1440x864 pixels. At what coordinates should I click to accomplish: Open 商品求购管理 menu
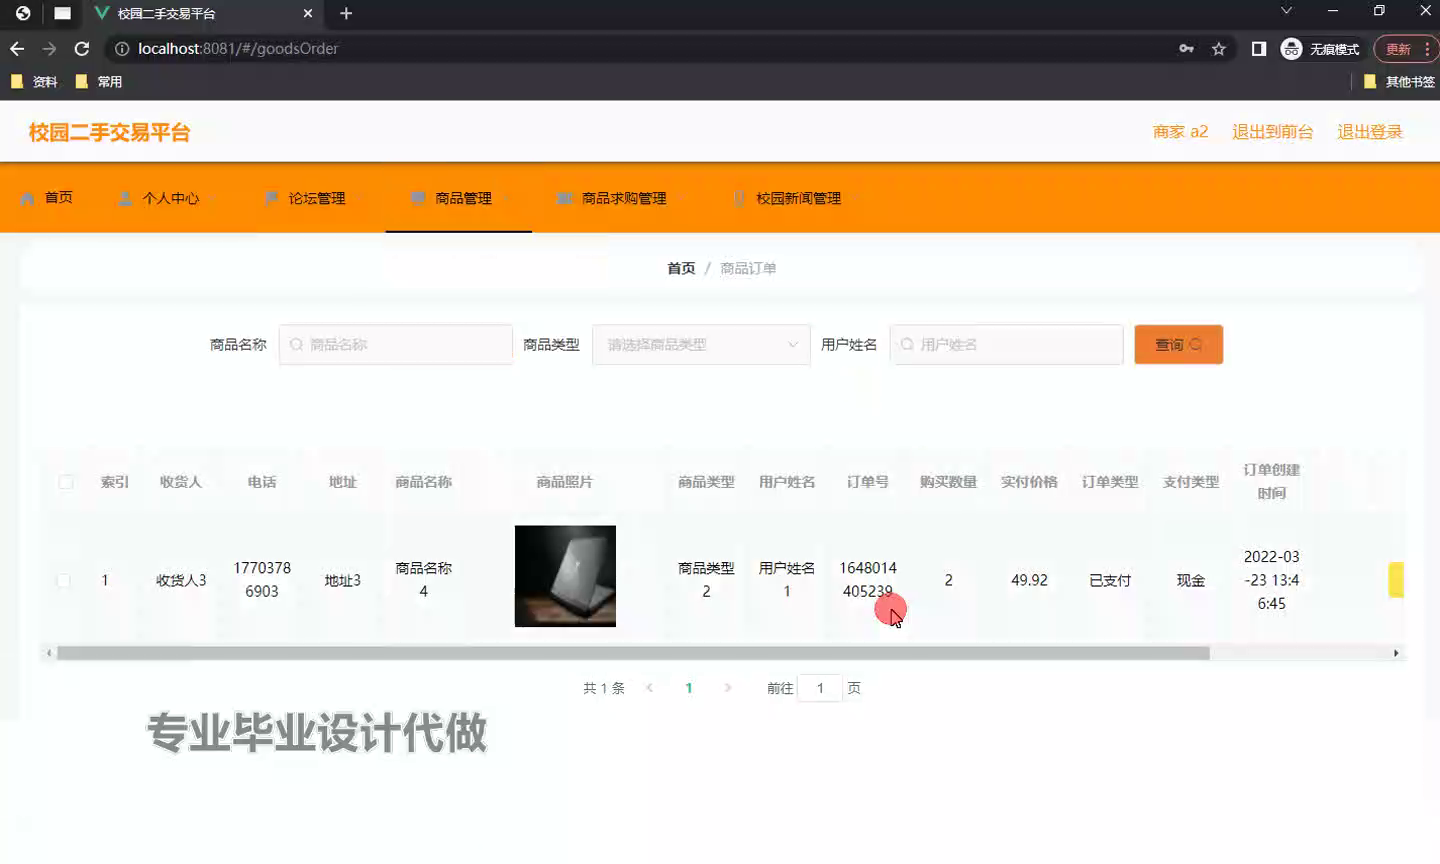click(x=618, y=198)
